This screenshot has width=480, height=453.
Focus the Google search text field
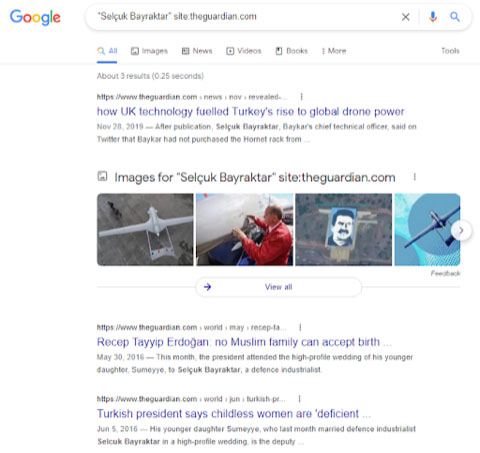click(x=243, y=17)
